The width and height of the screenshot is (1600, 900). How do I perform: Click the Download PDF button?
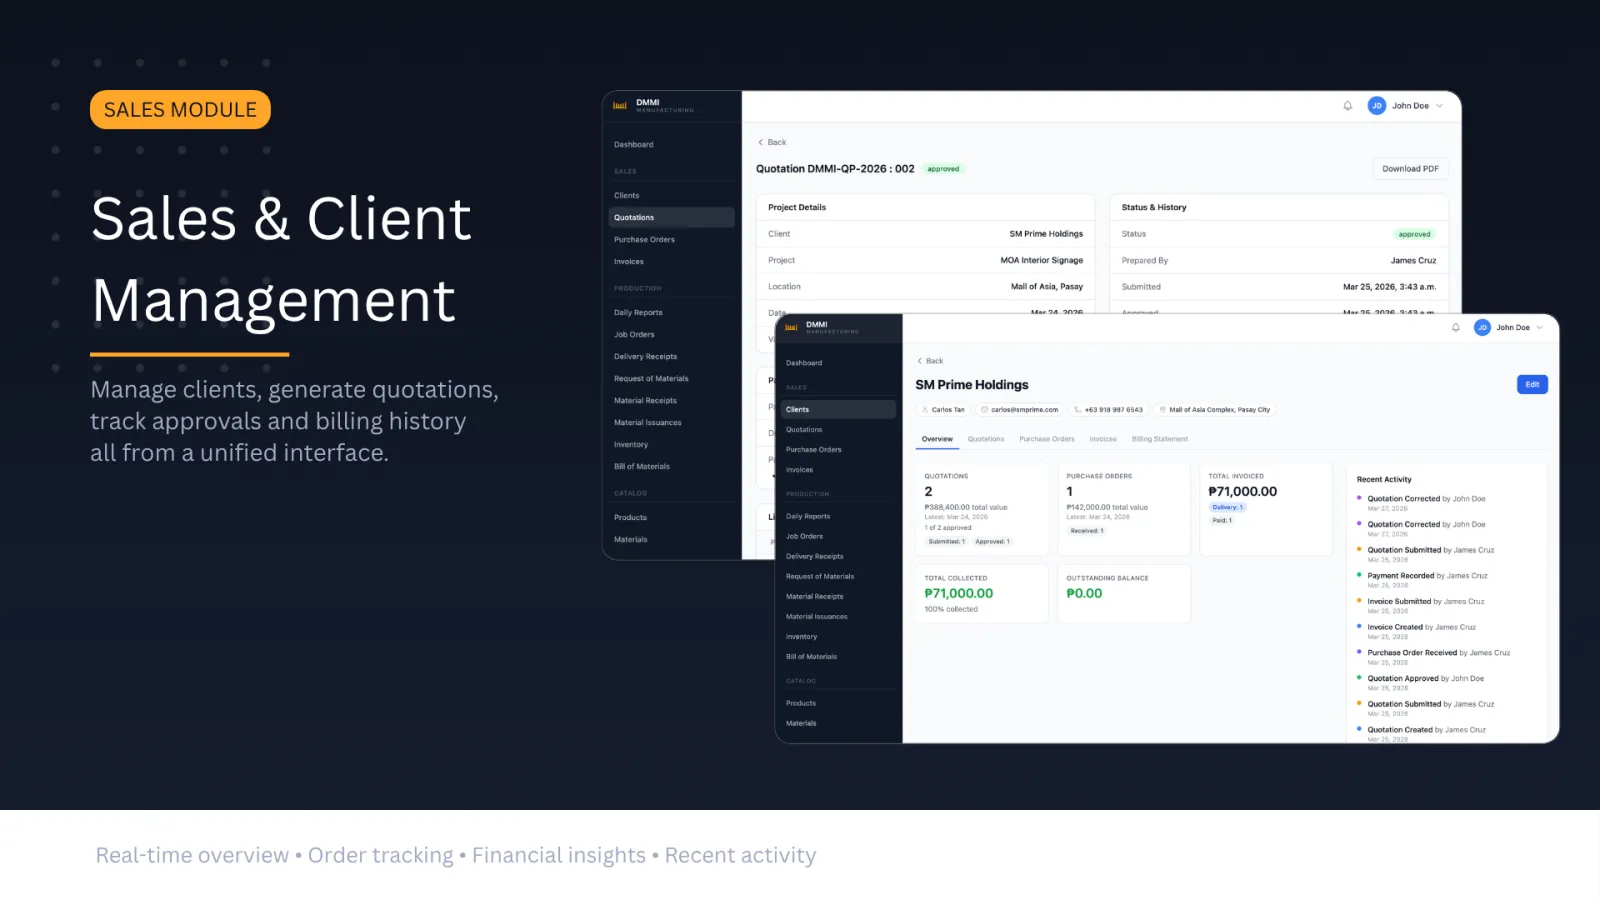[x=1410, y=169]
